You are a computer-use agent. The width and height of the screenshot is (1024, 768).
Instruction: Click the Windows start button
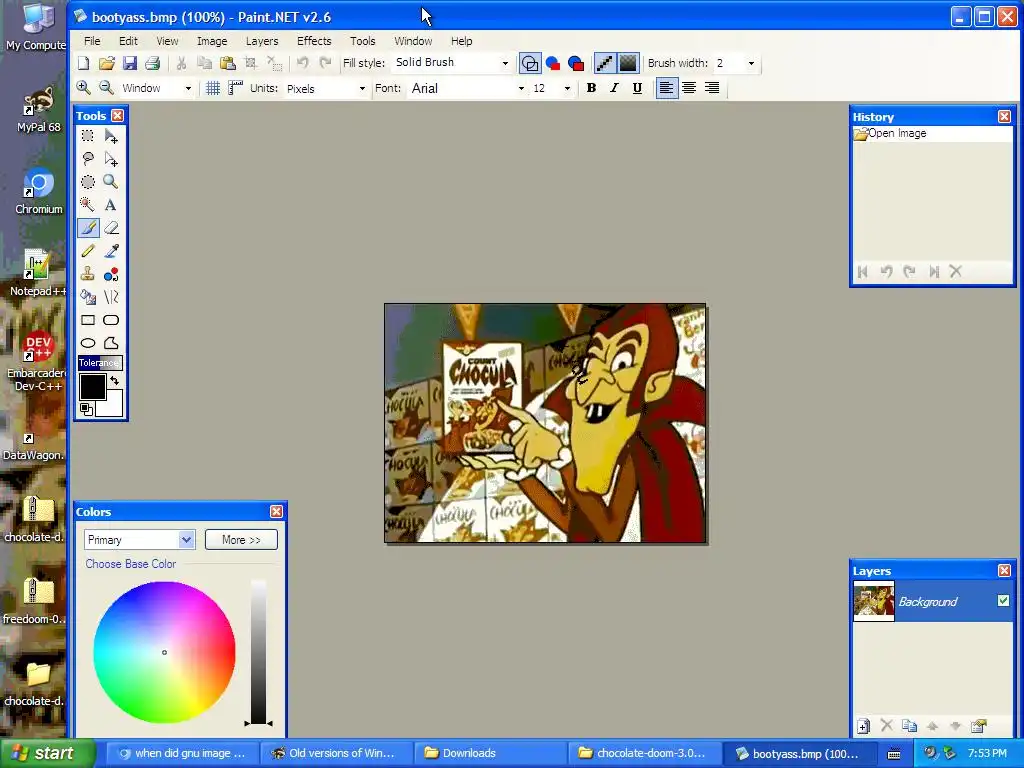coord(47,753)
